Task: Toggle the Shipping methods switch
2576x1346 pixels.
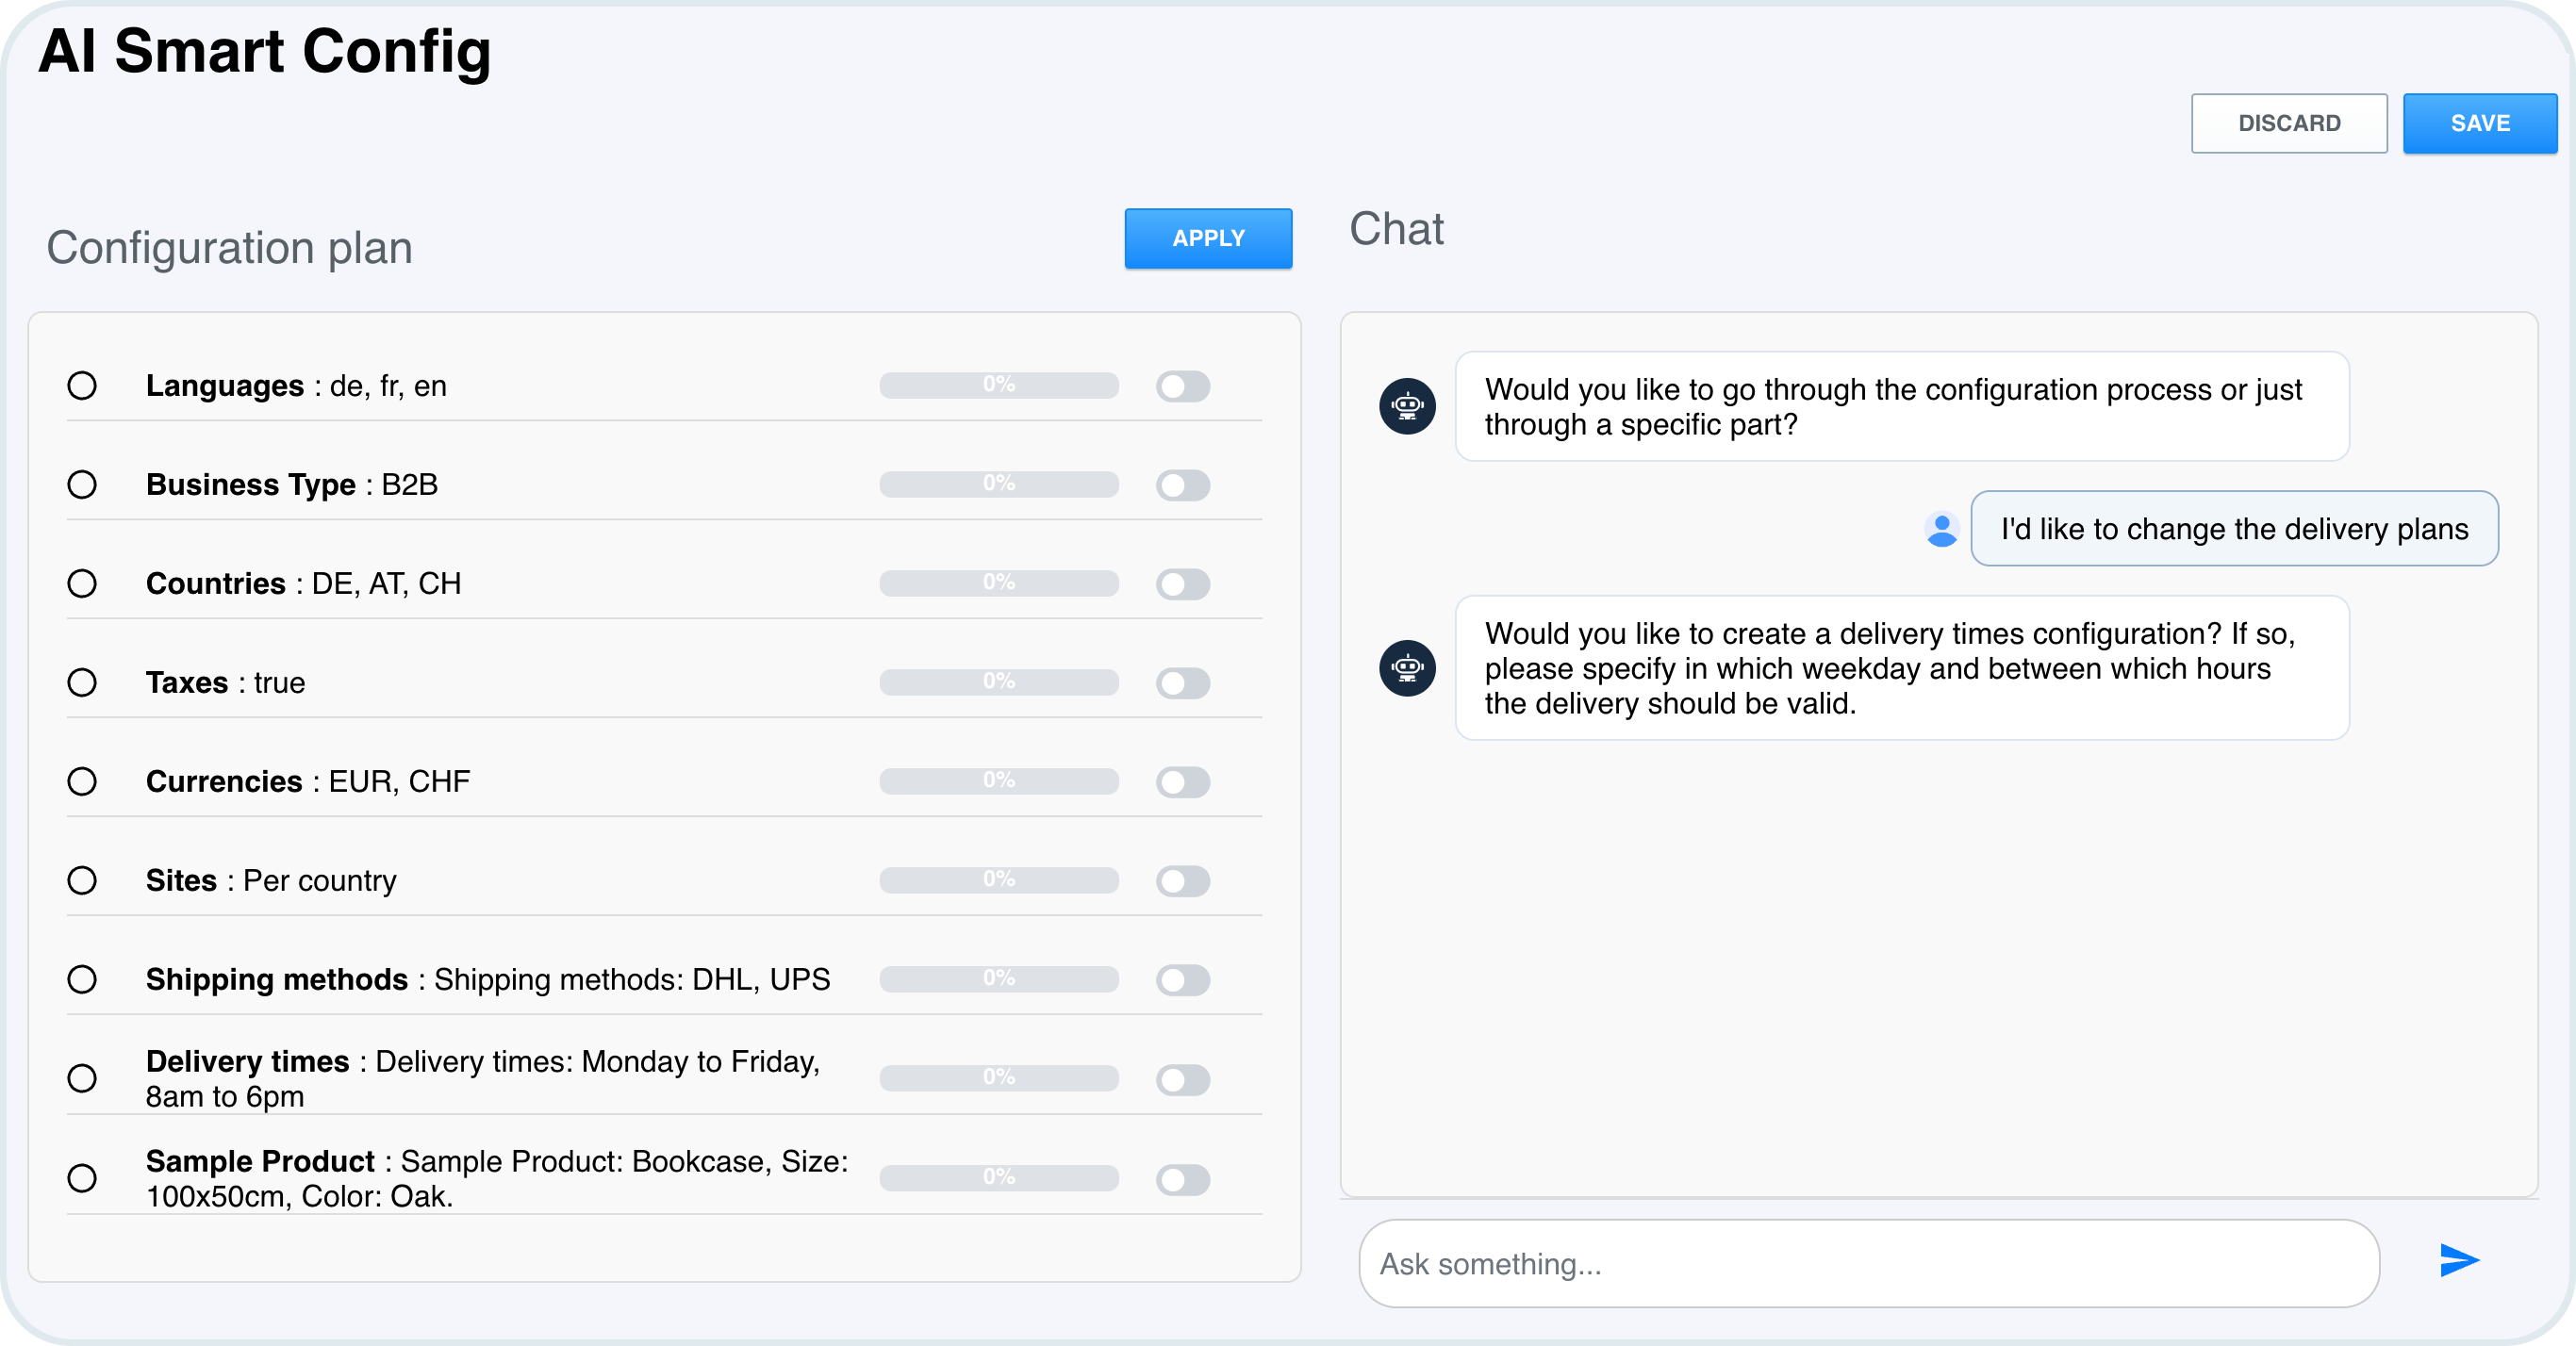Action: click(1183, 980)
